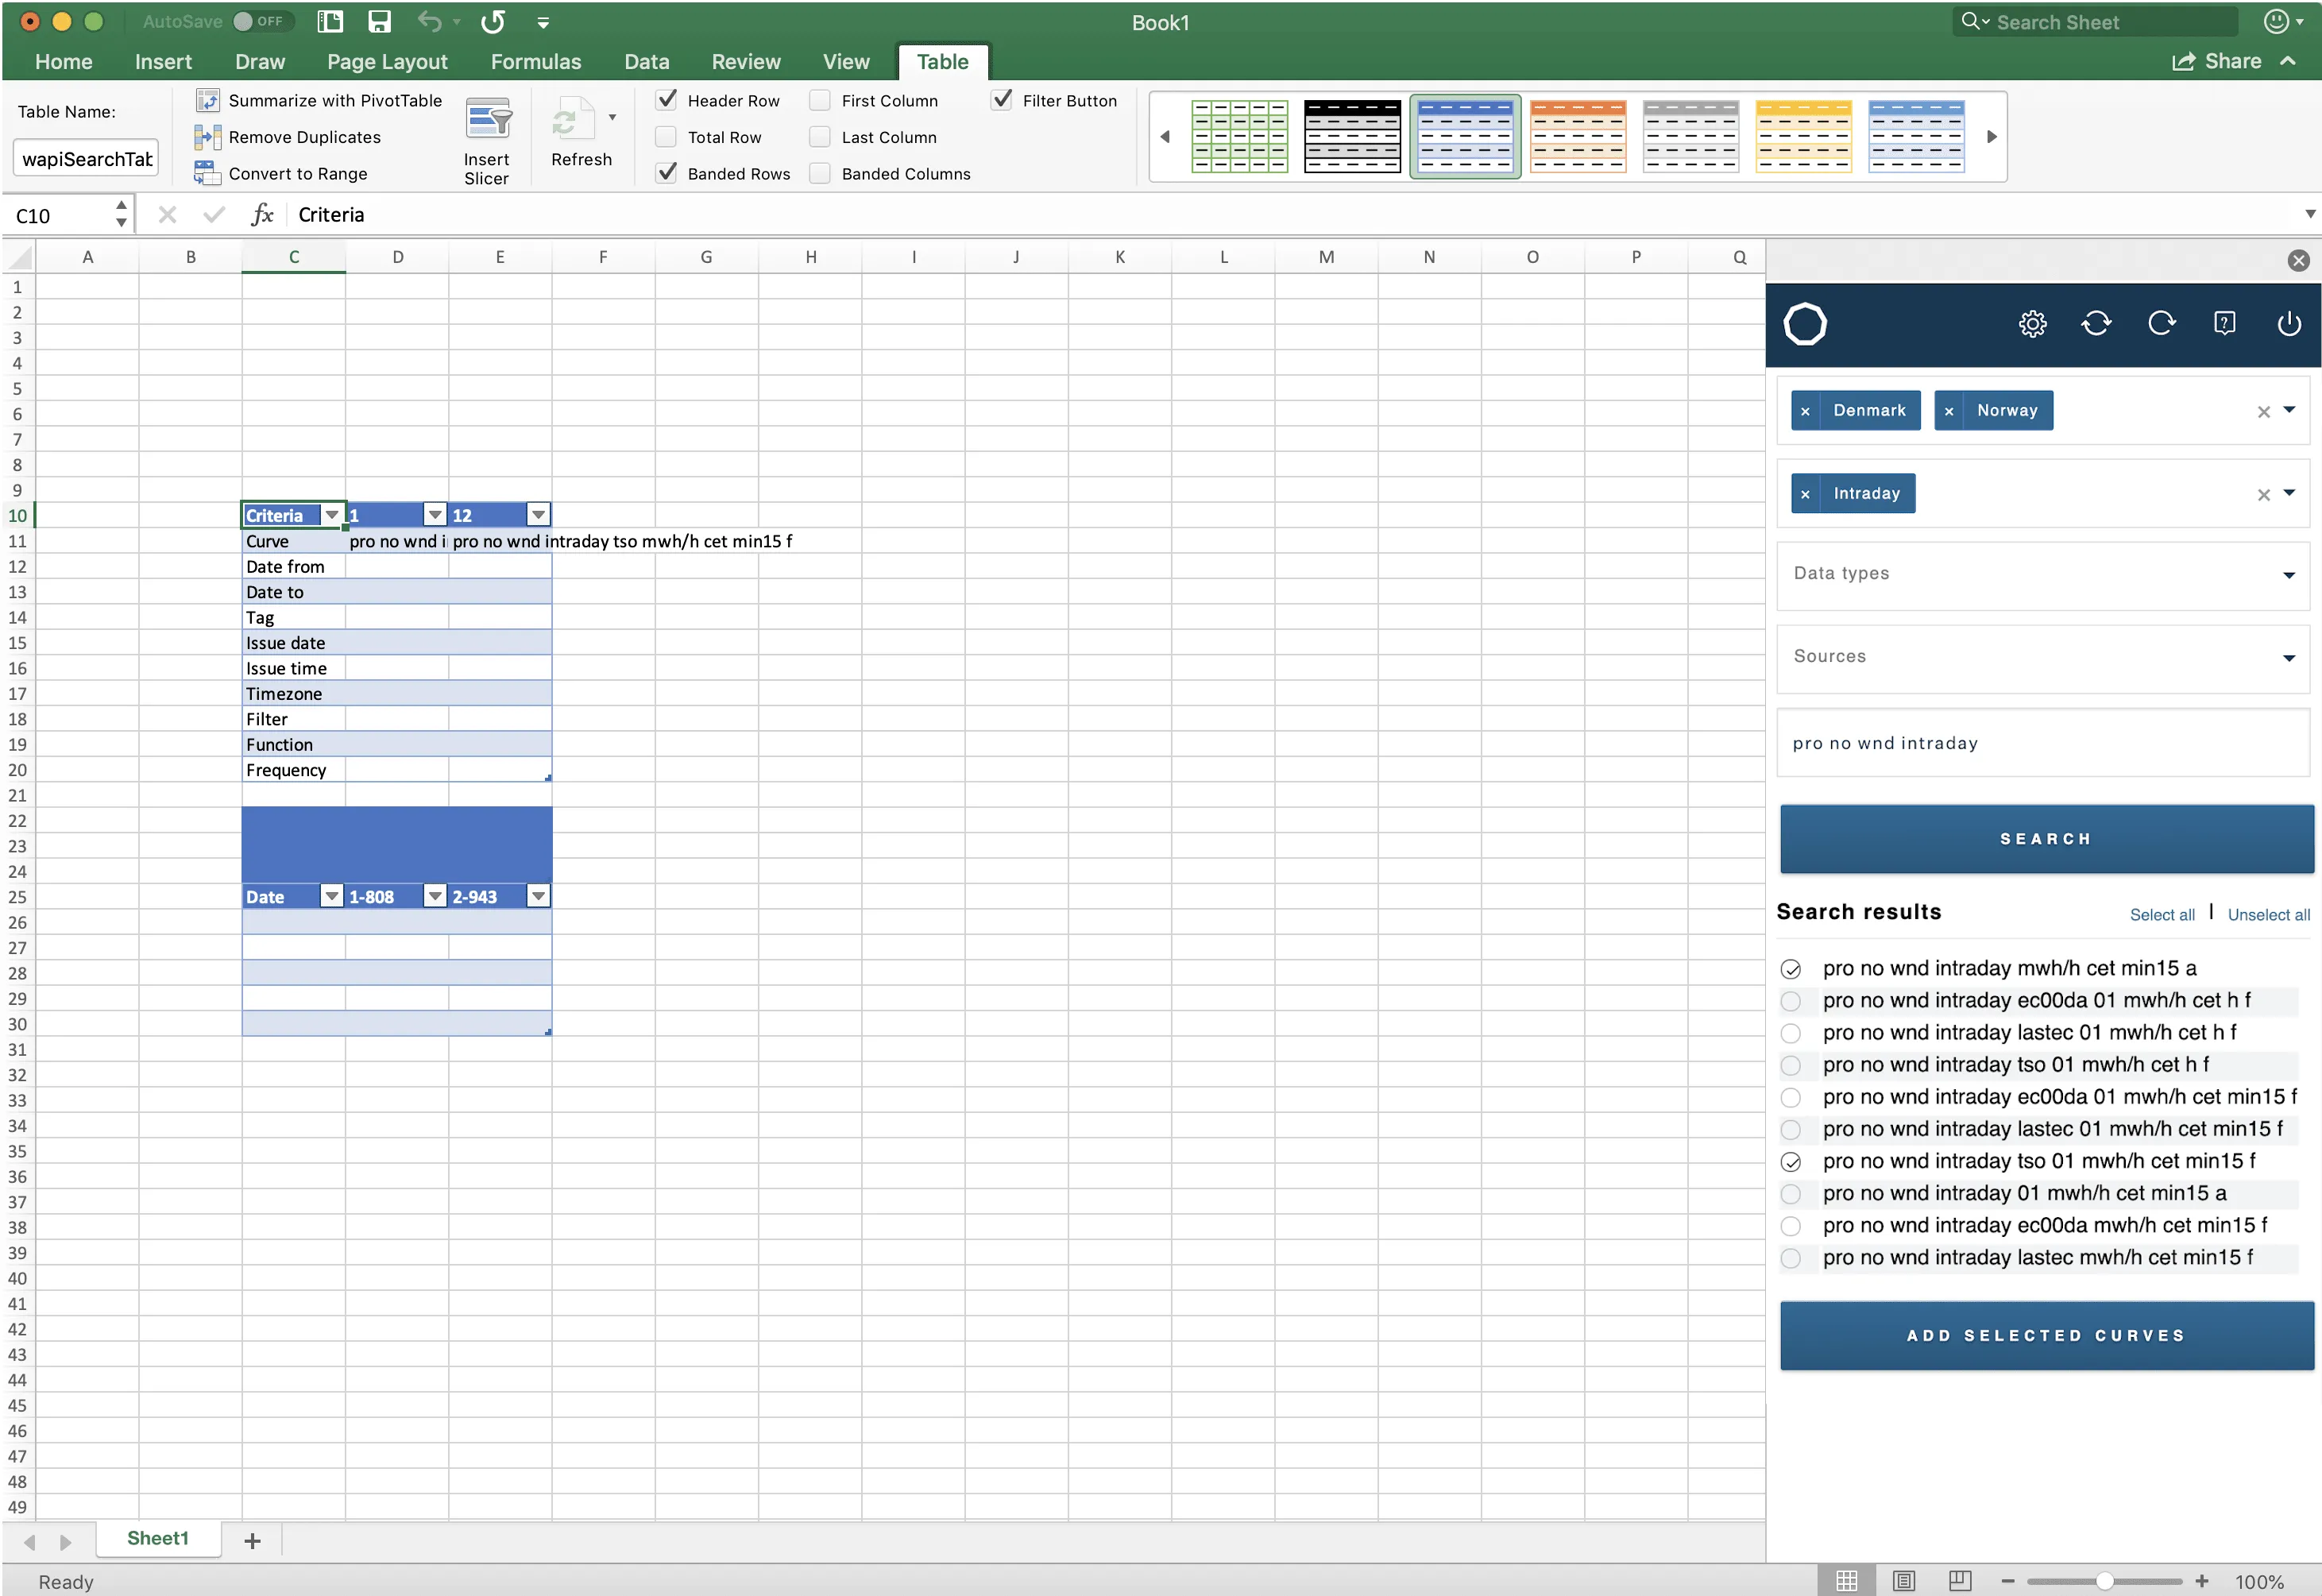Switch to the Data ribbon tab
The height and width of the screenshot is (1596, 2322).
pyautogui.click(x=646, y=61)
